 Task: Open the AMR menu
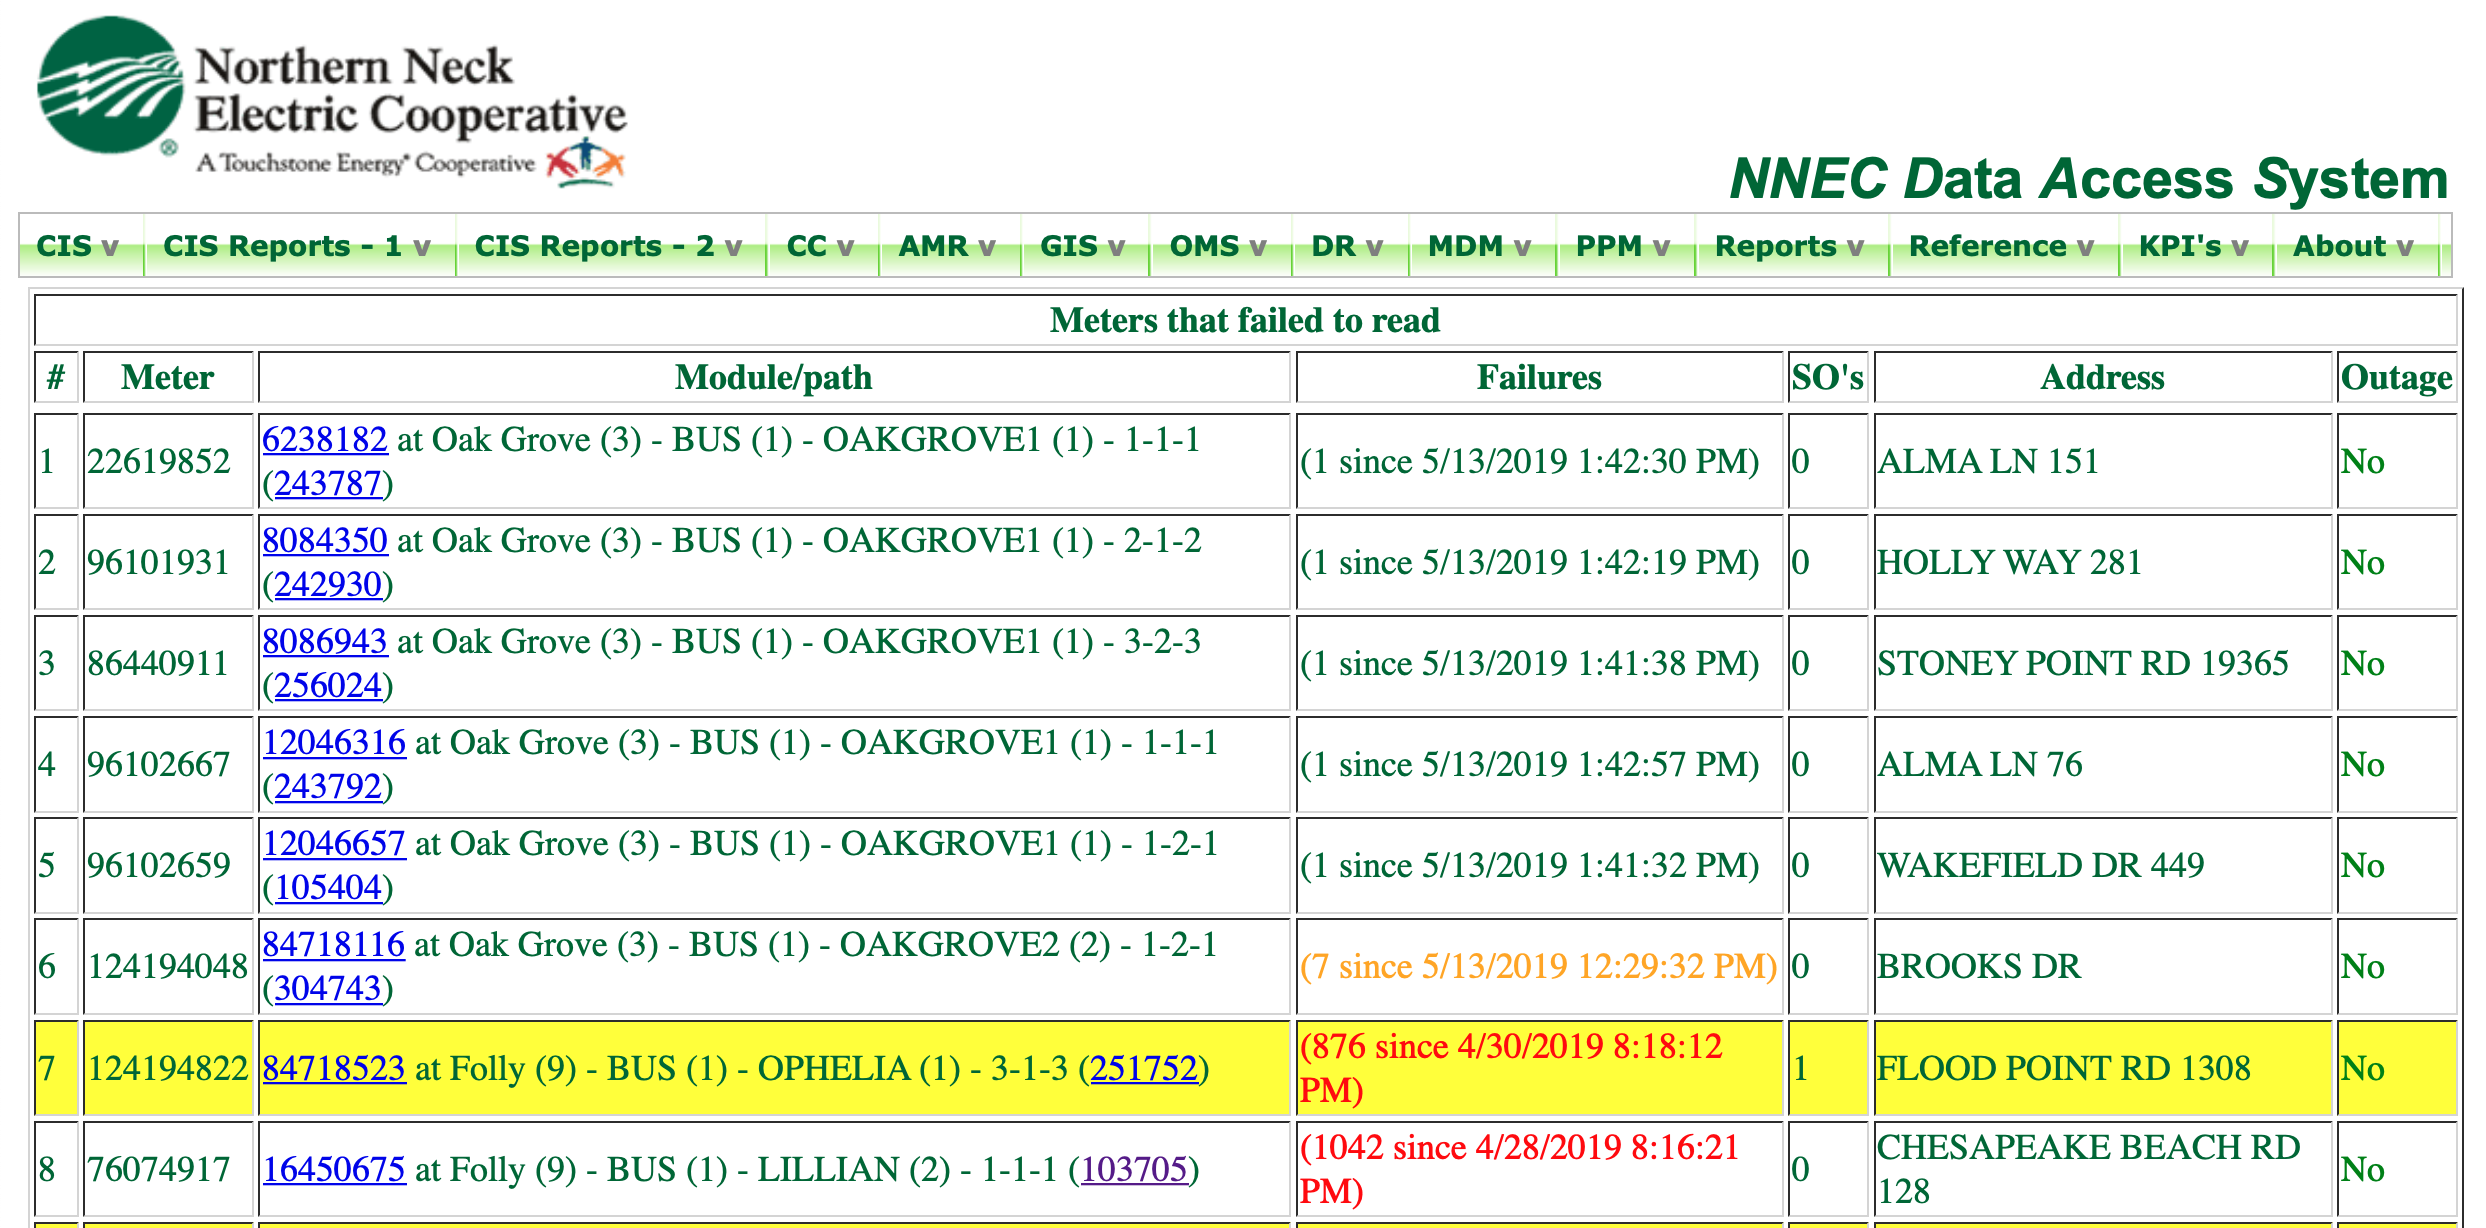(x=946, y=246)
